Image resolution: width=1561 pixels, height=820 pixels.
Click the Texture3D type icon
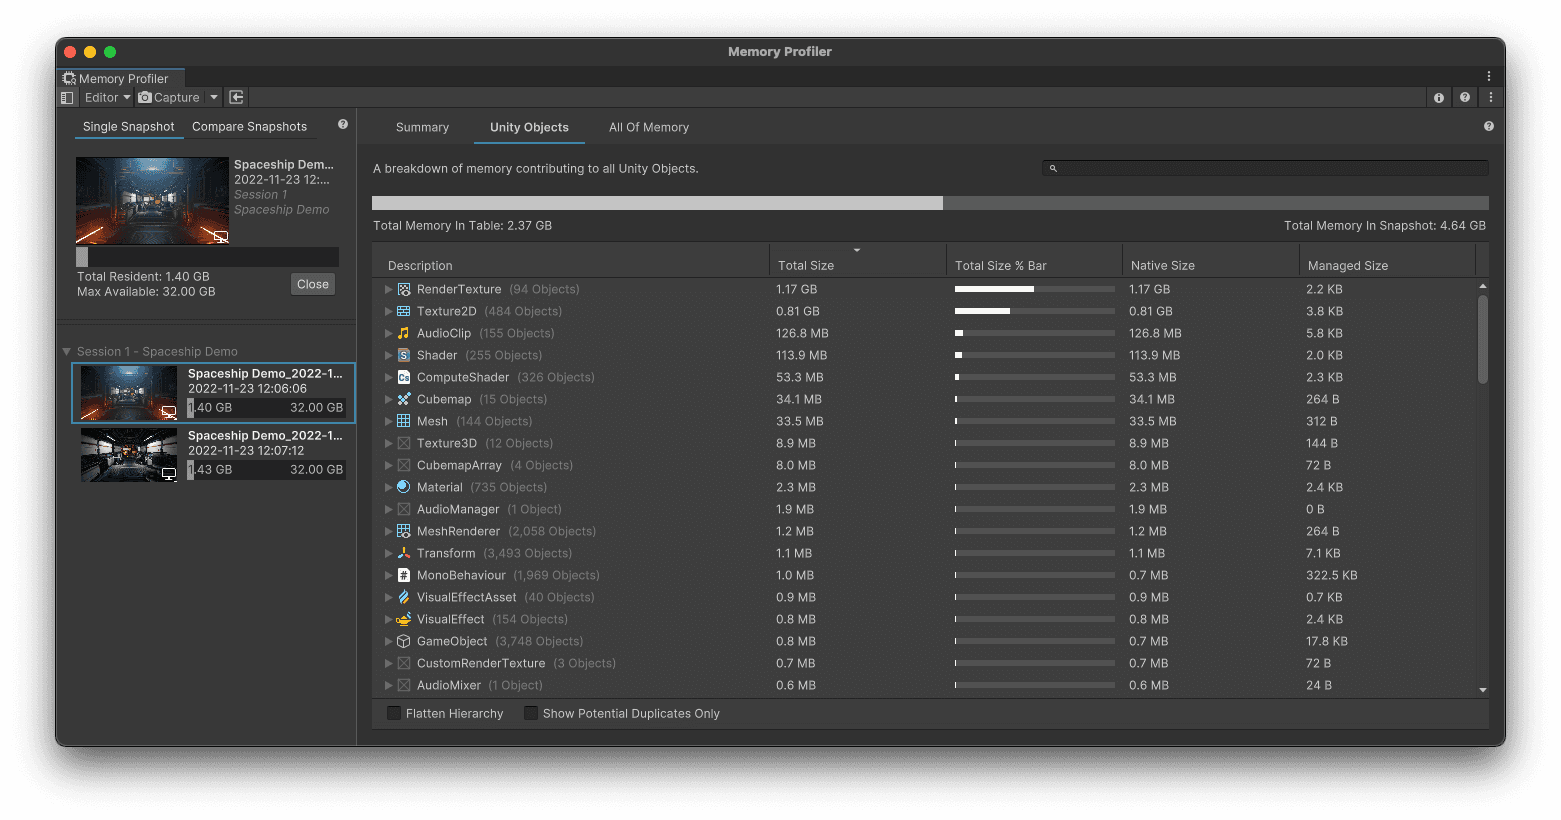tap(404, 443)
